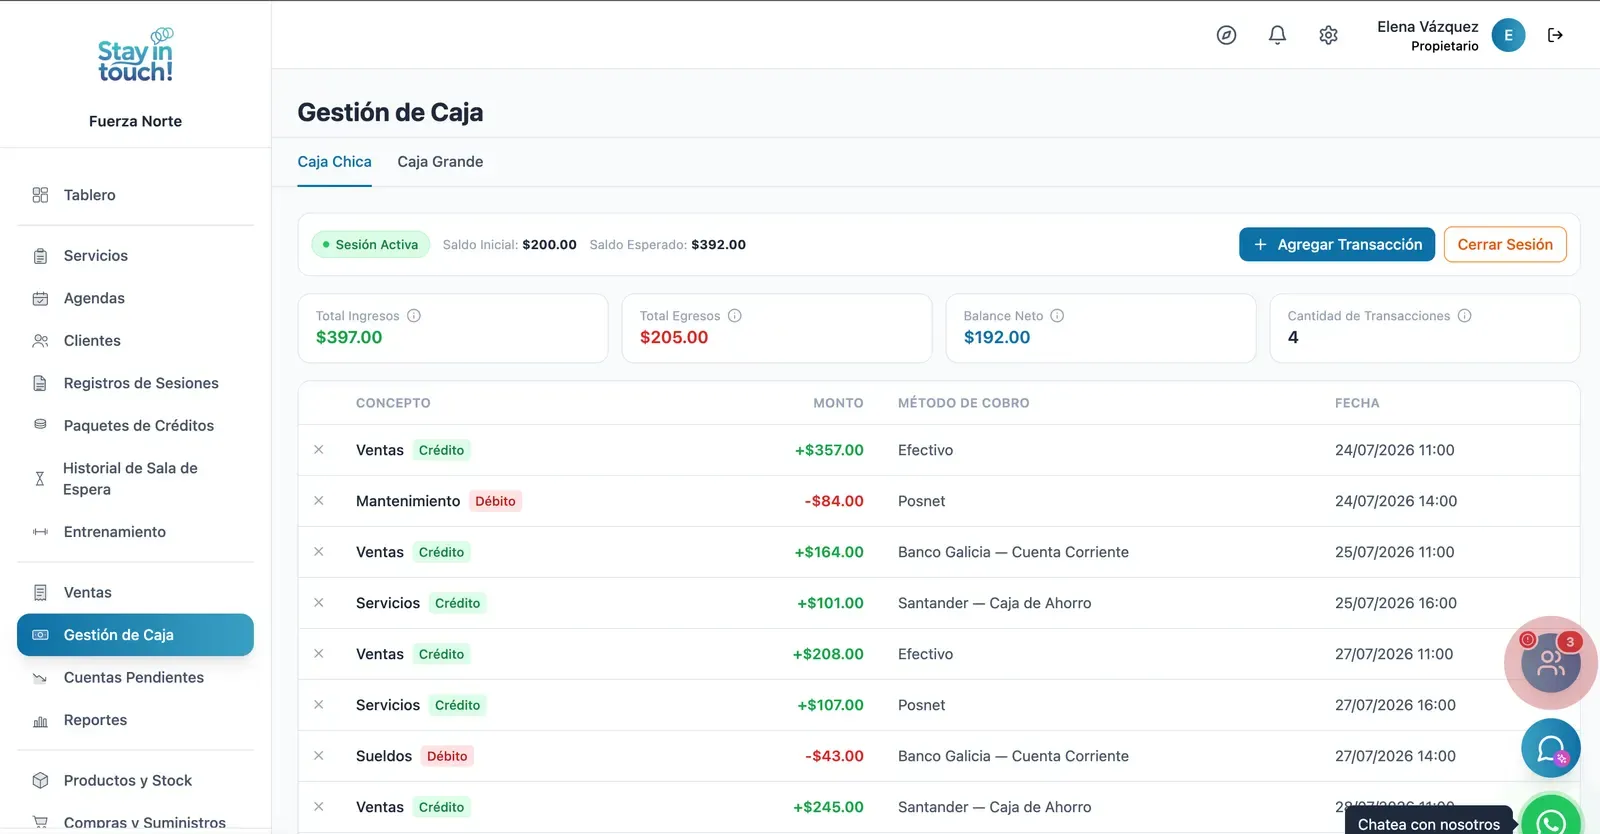Switch to Caja Grande tab
Screen dimensions: 1600x834
tap(440, 162)
